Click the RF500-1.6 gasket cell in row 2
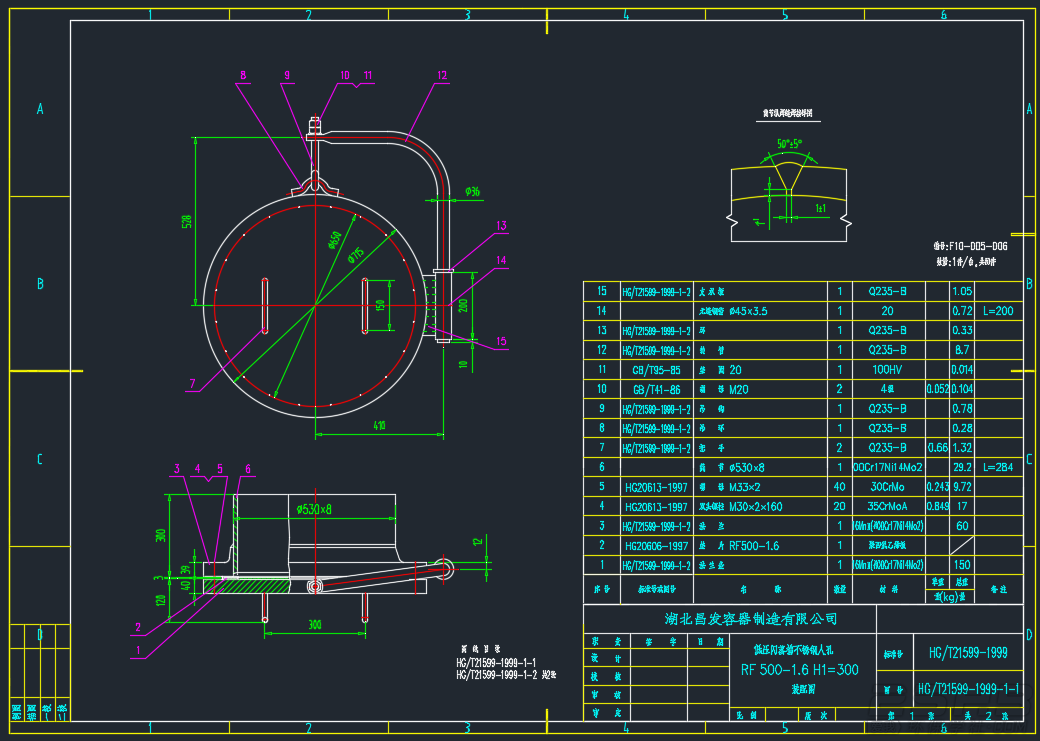1040x741 pixels. click(754, 545)
